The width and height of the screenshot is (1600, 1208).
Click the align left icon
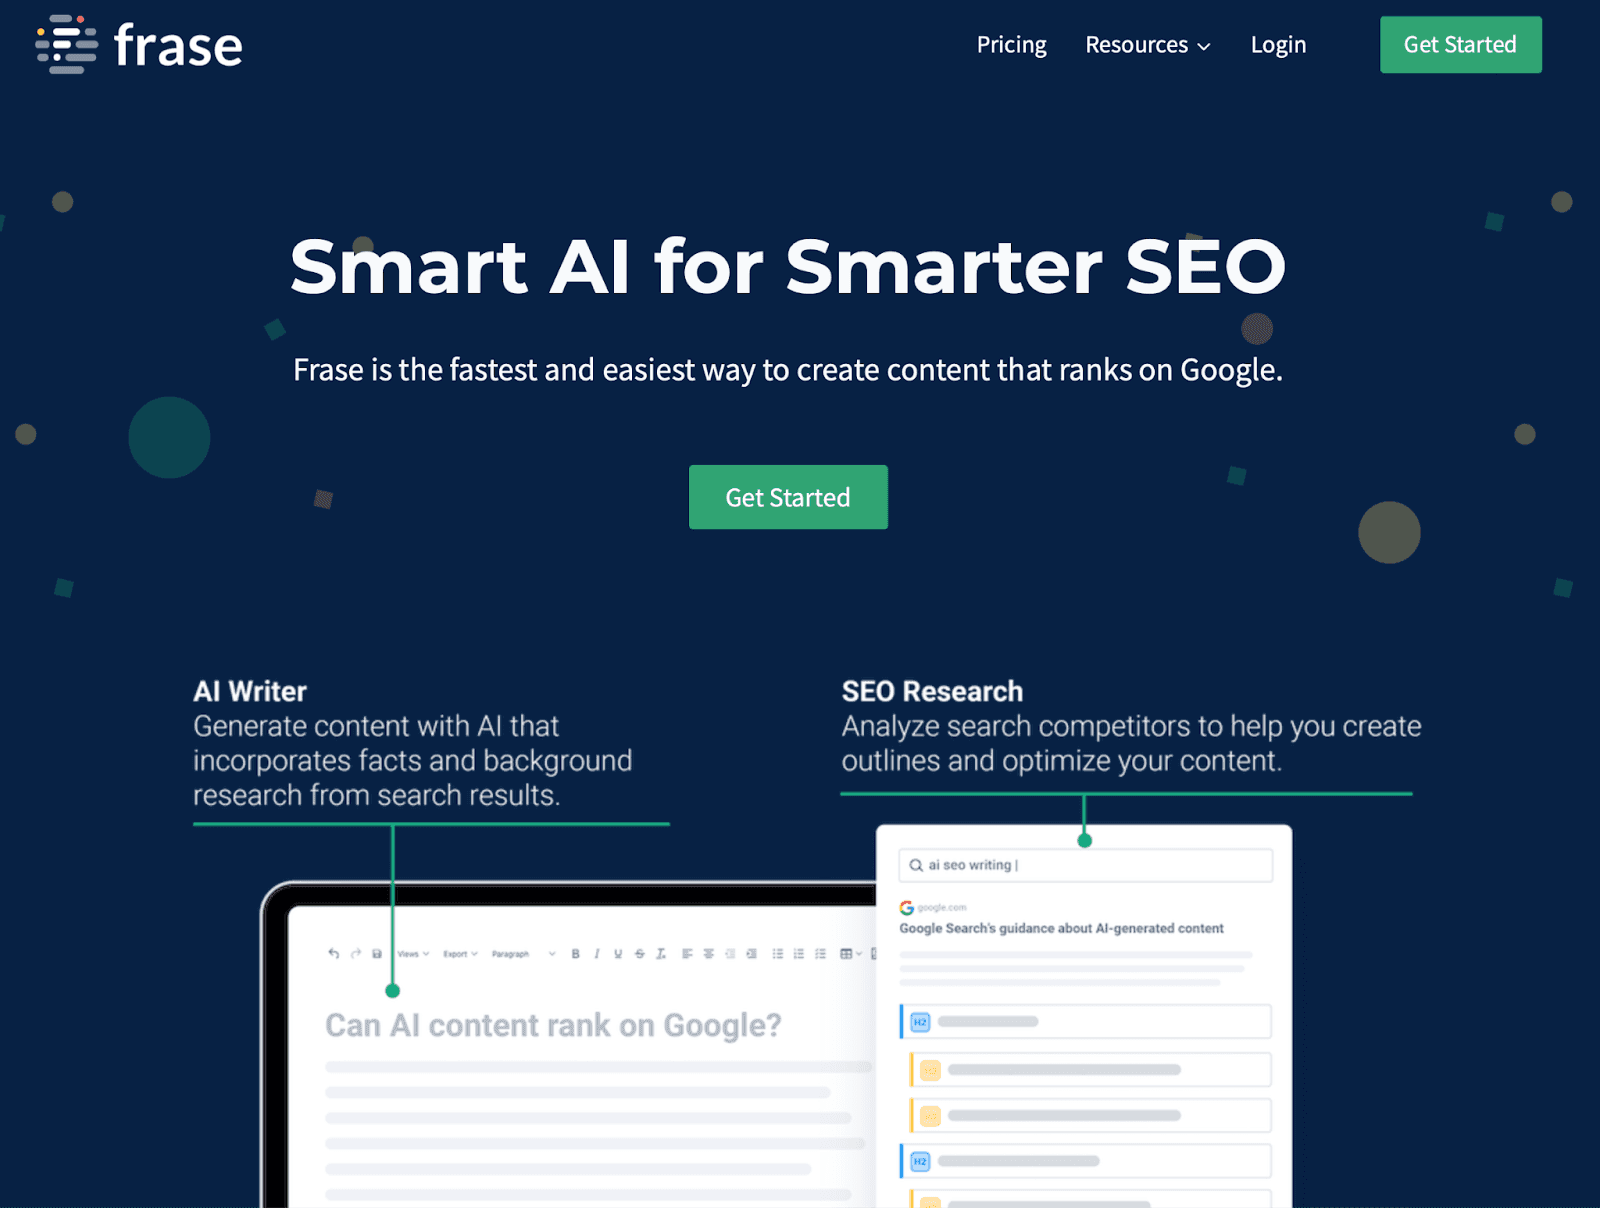pos(687,954)
